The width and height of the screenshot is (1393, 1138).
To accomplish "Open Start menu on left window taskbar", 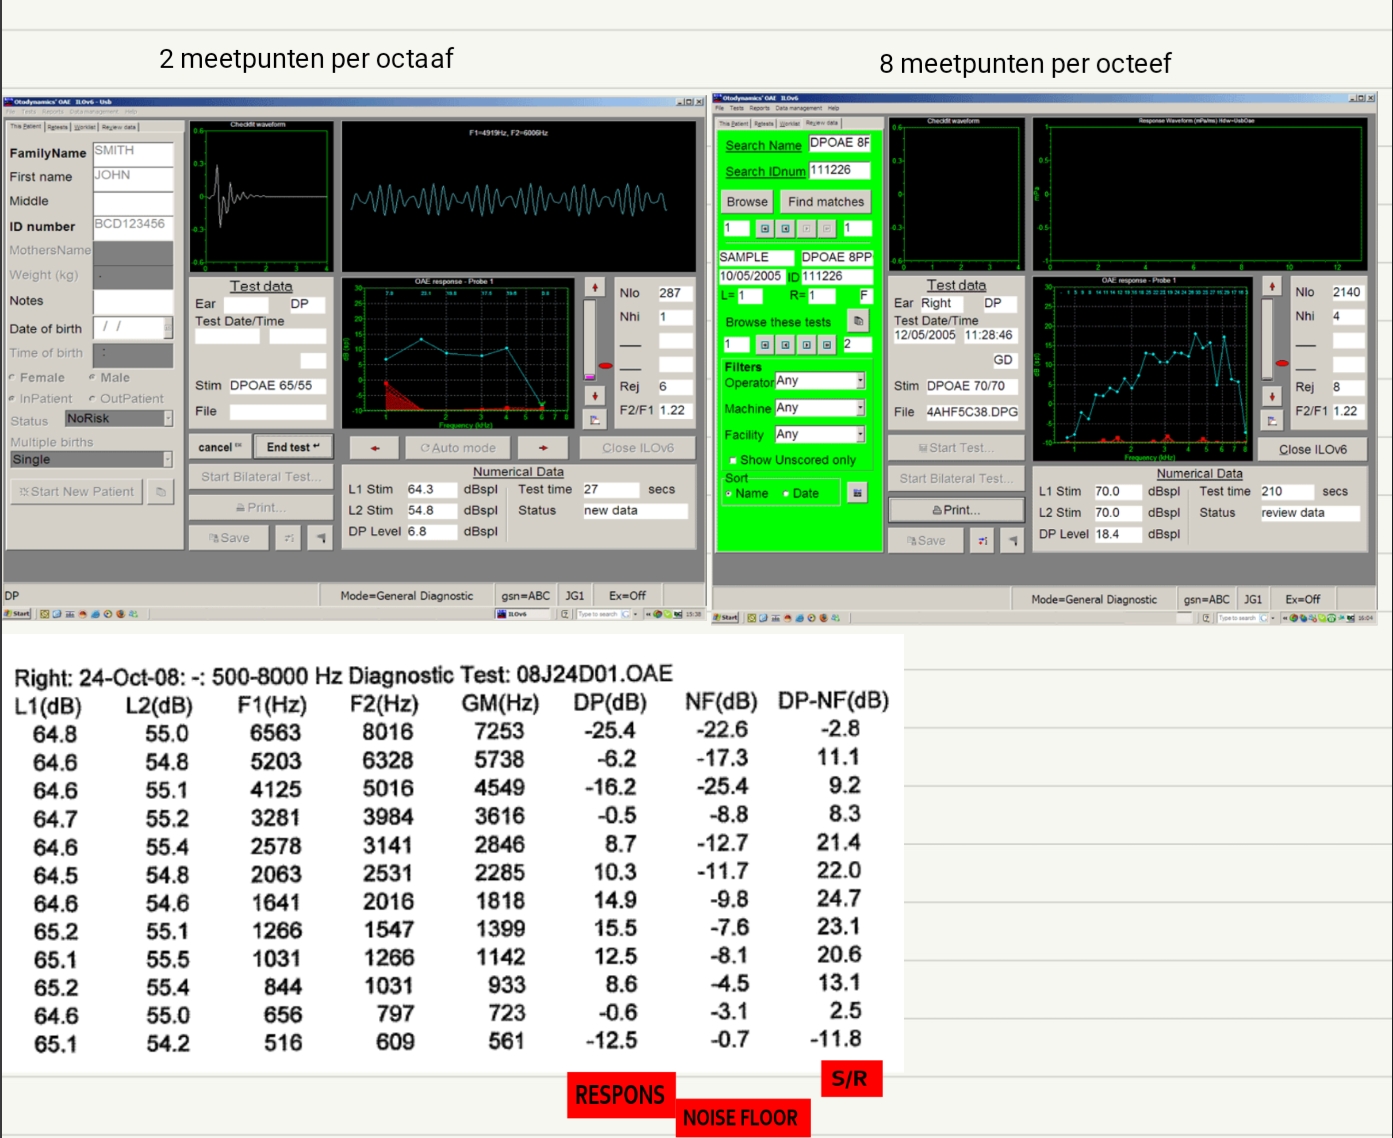I will point(18,613).
